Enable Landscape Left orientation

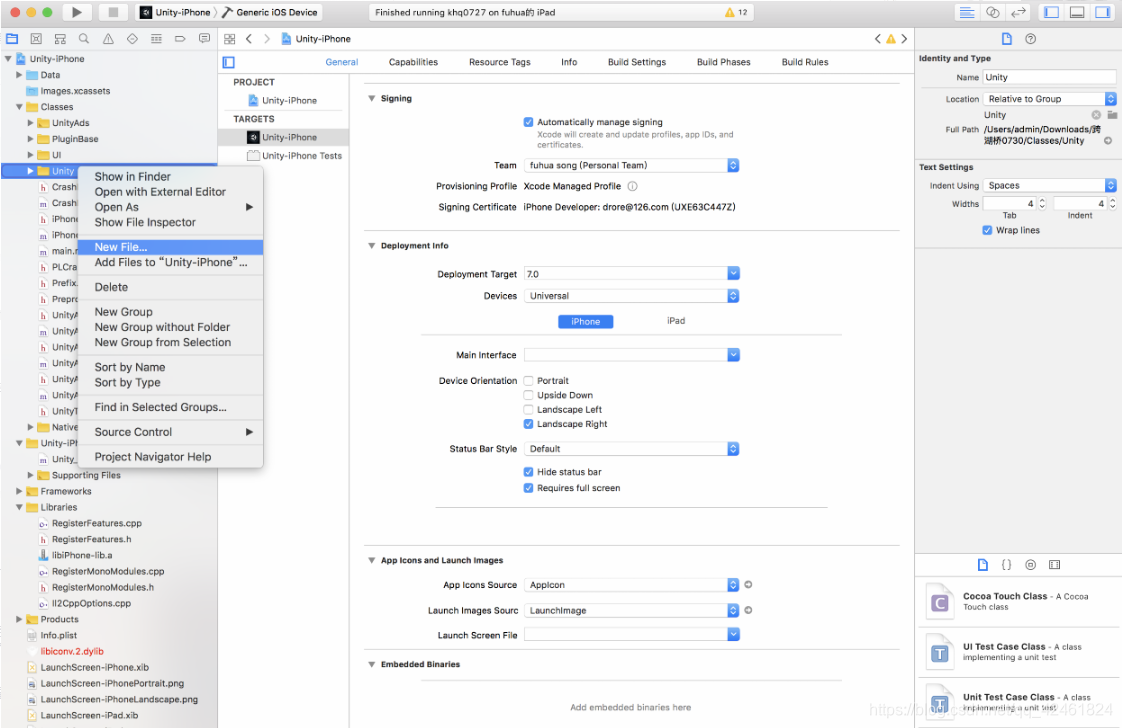(528, 409)
